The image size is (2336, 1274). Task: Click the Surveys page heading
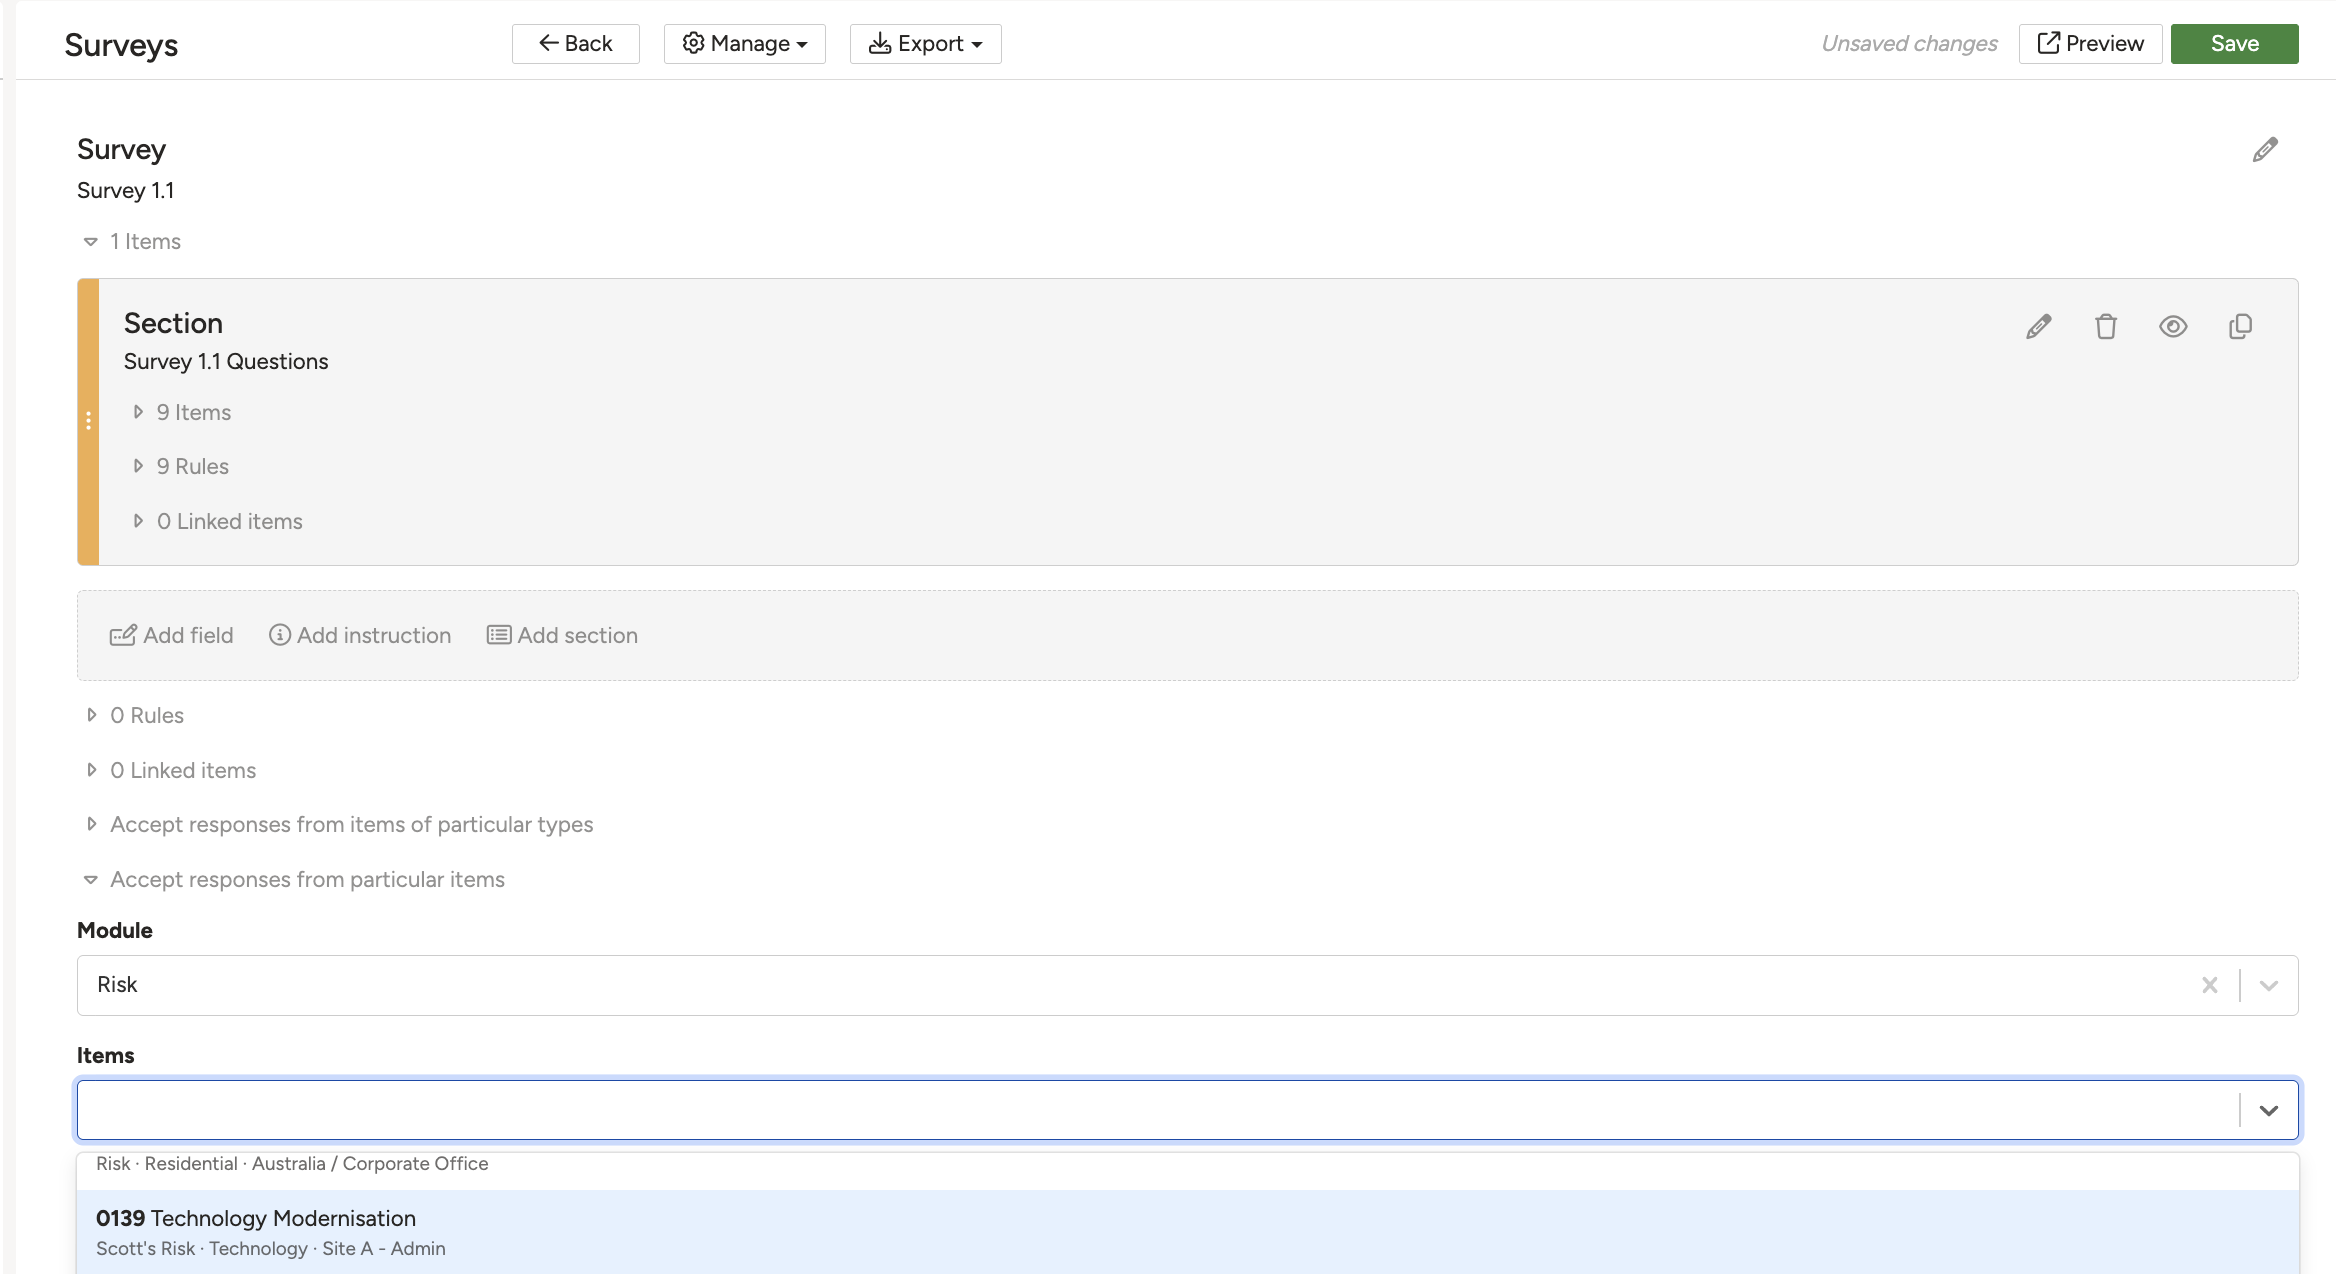(121, 45)
